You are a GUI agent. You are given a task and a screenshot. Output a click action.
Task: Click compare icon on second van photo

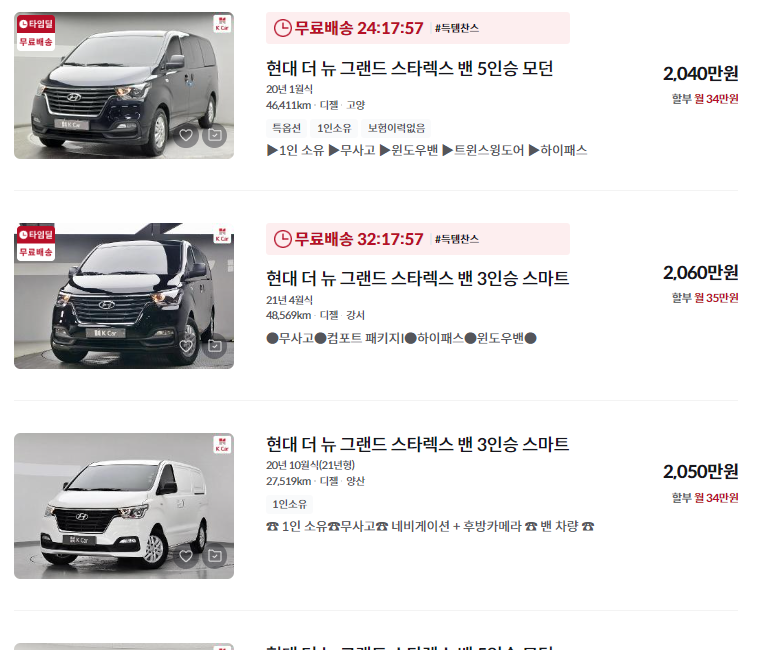tap(215, 346)
